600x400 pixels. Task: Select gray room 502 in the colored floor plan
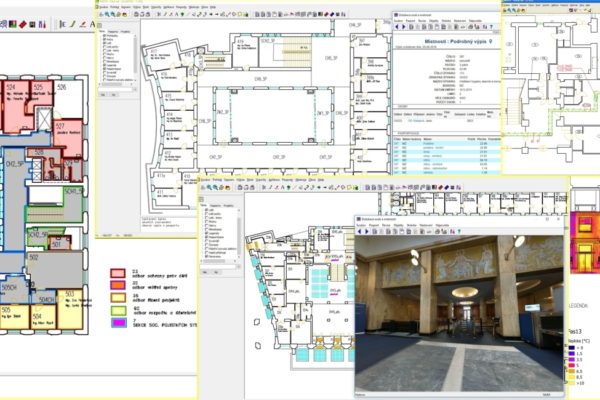(54, 270)
